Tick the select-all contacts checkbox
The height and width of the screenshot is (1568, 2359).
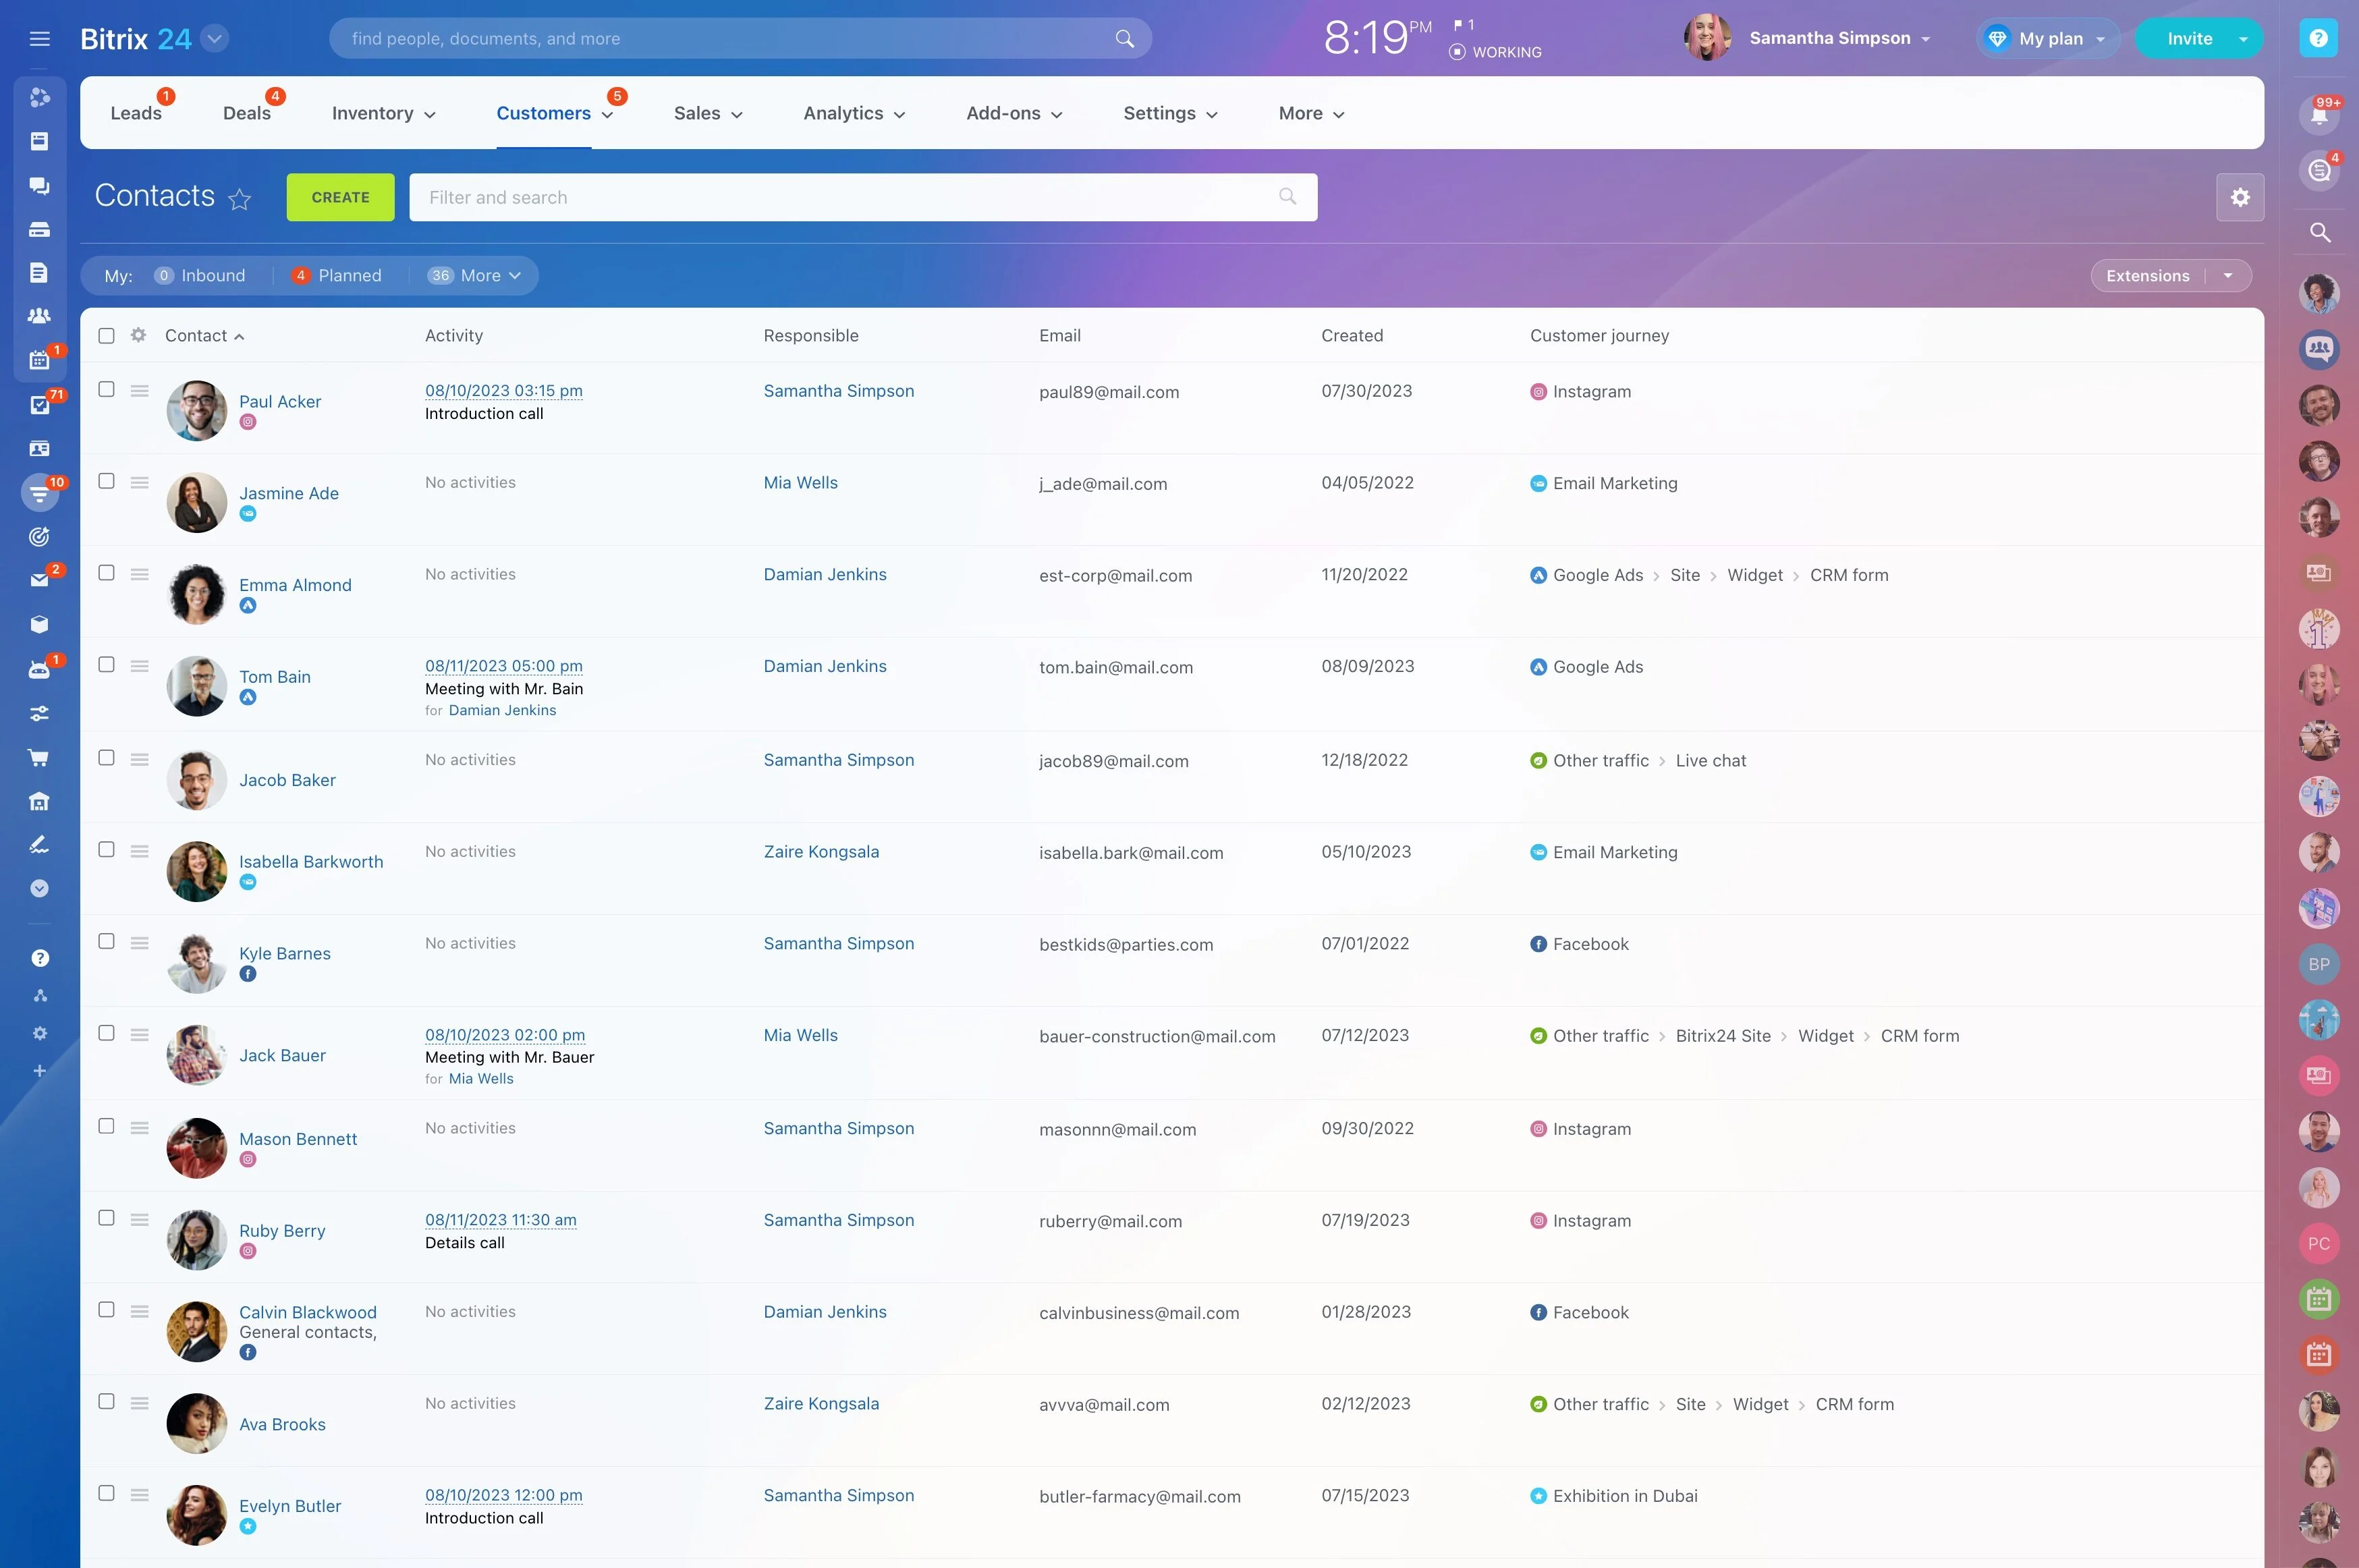click(106, 336)
